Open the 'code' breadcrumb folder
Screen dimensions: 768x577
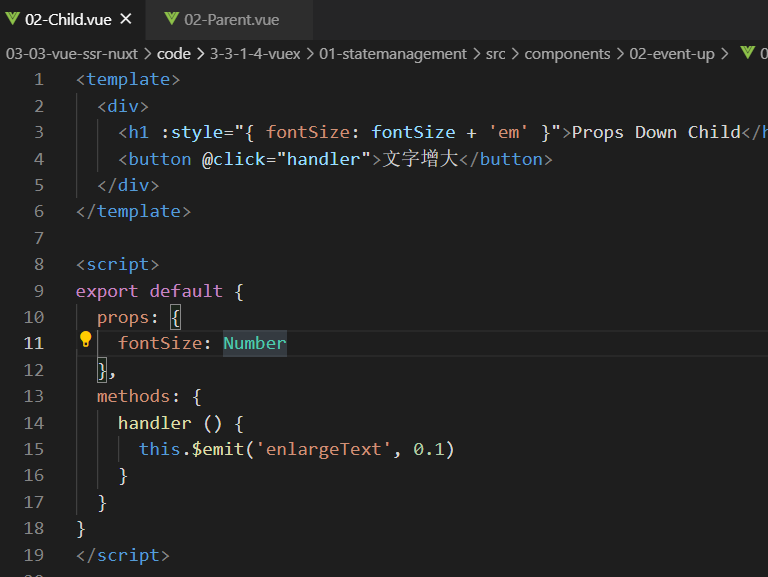click(x=173, y=54)
